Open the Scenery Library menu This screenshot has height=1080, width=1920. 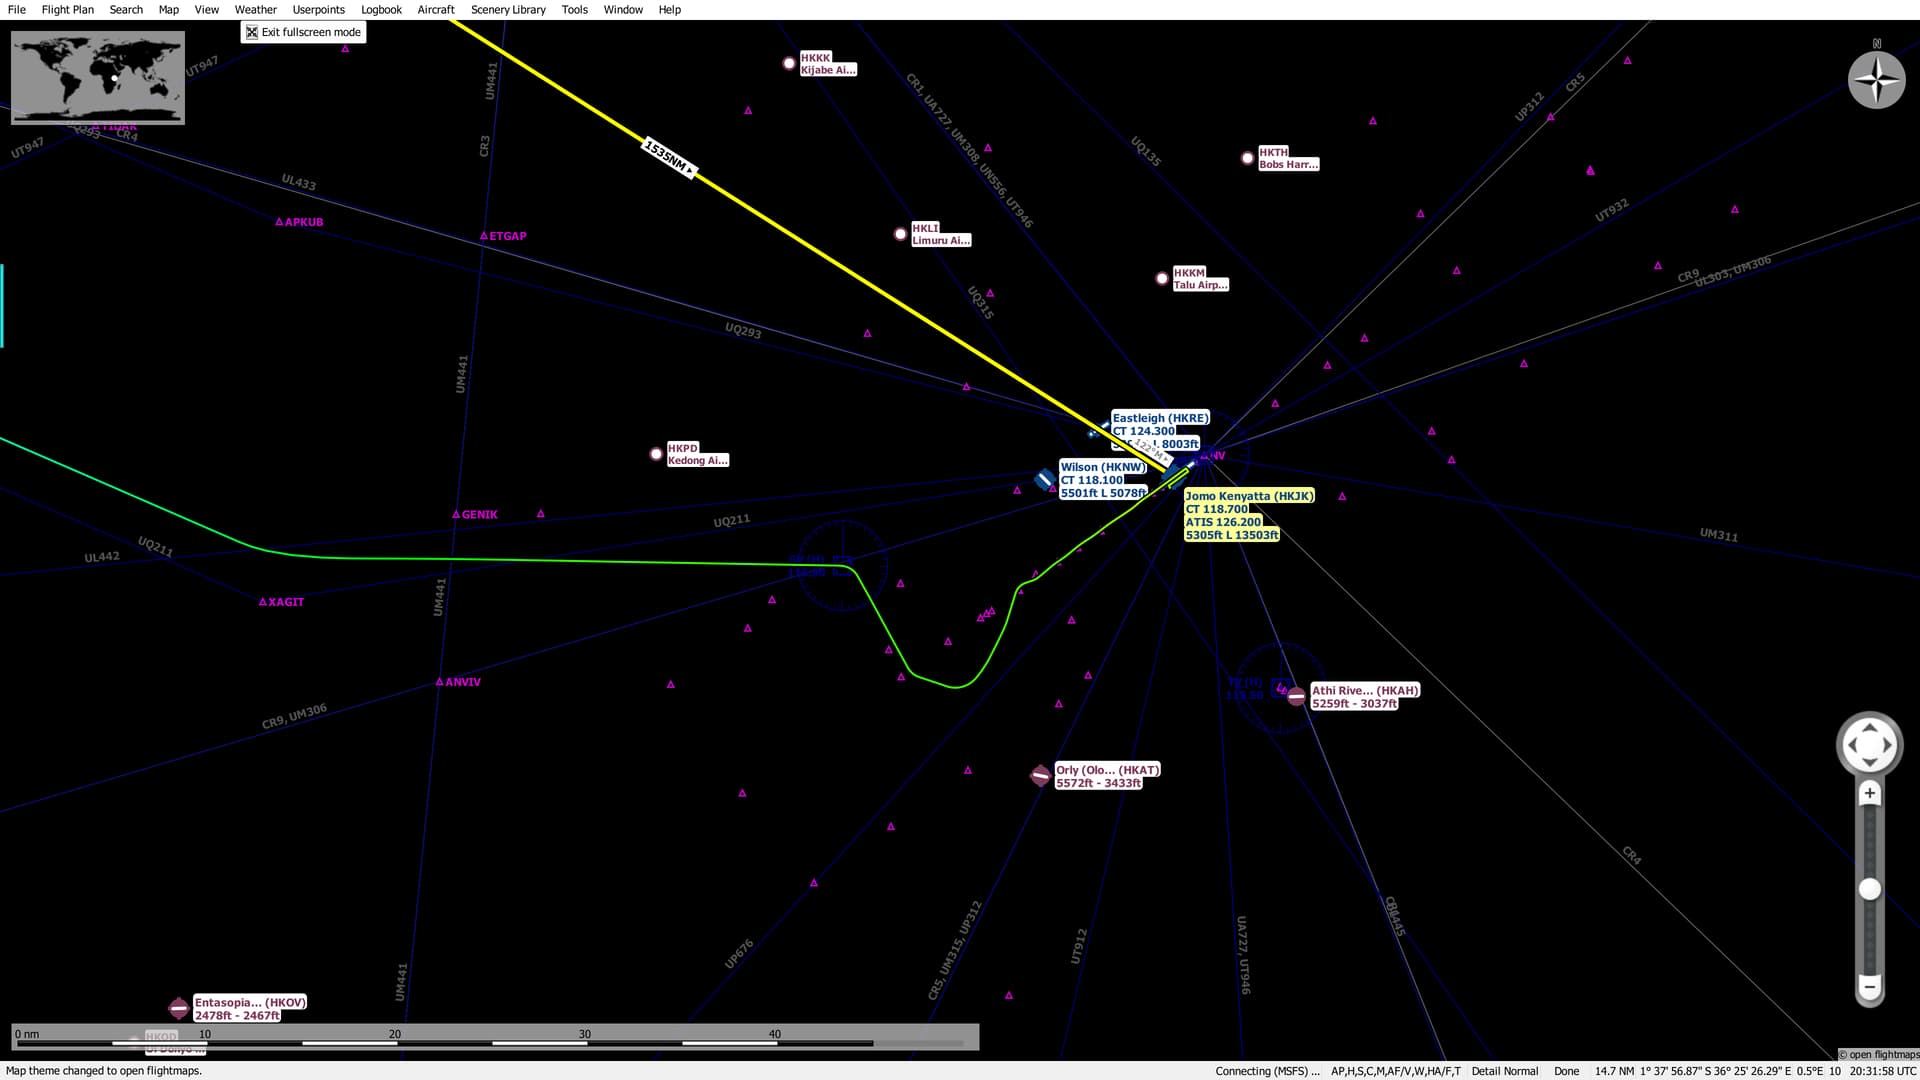(x=508, y=10)
